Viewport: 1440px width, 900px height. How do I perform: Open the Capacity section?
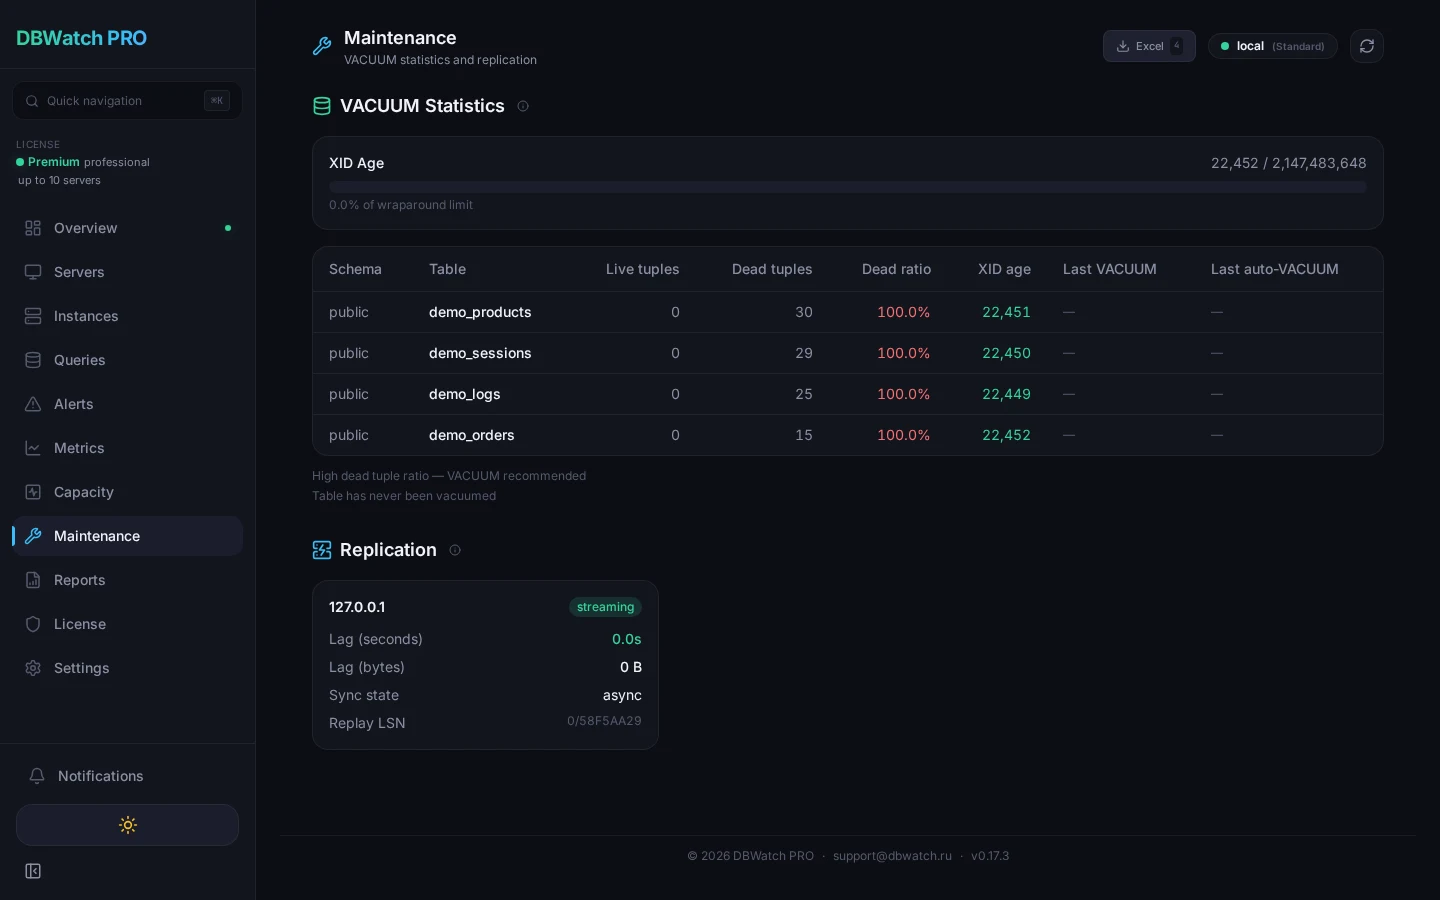point(83,492)
